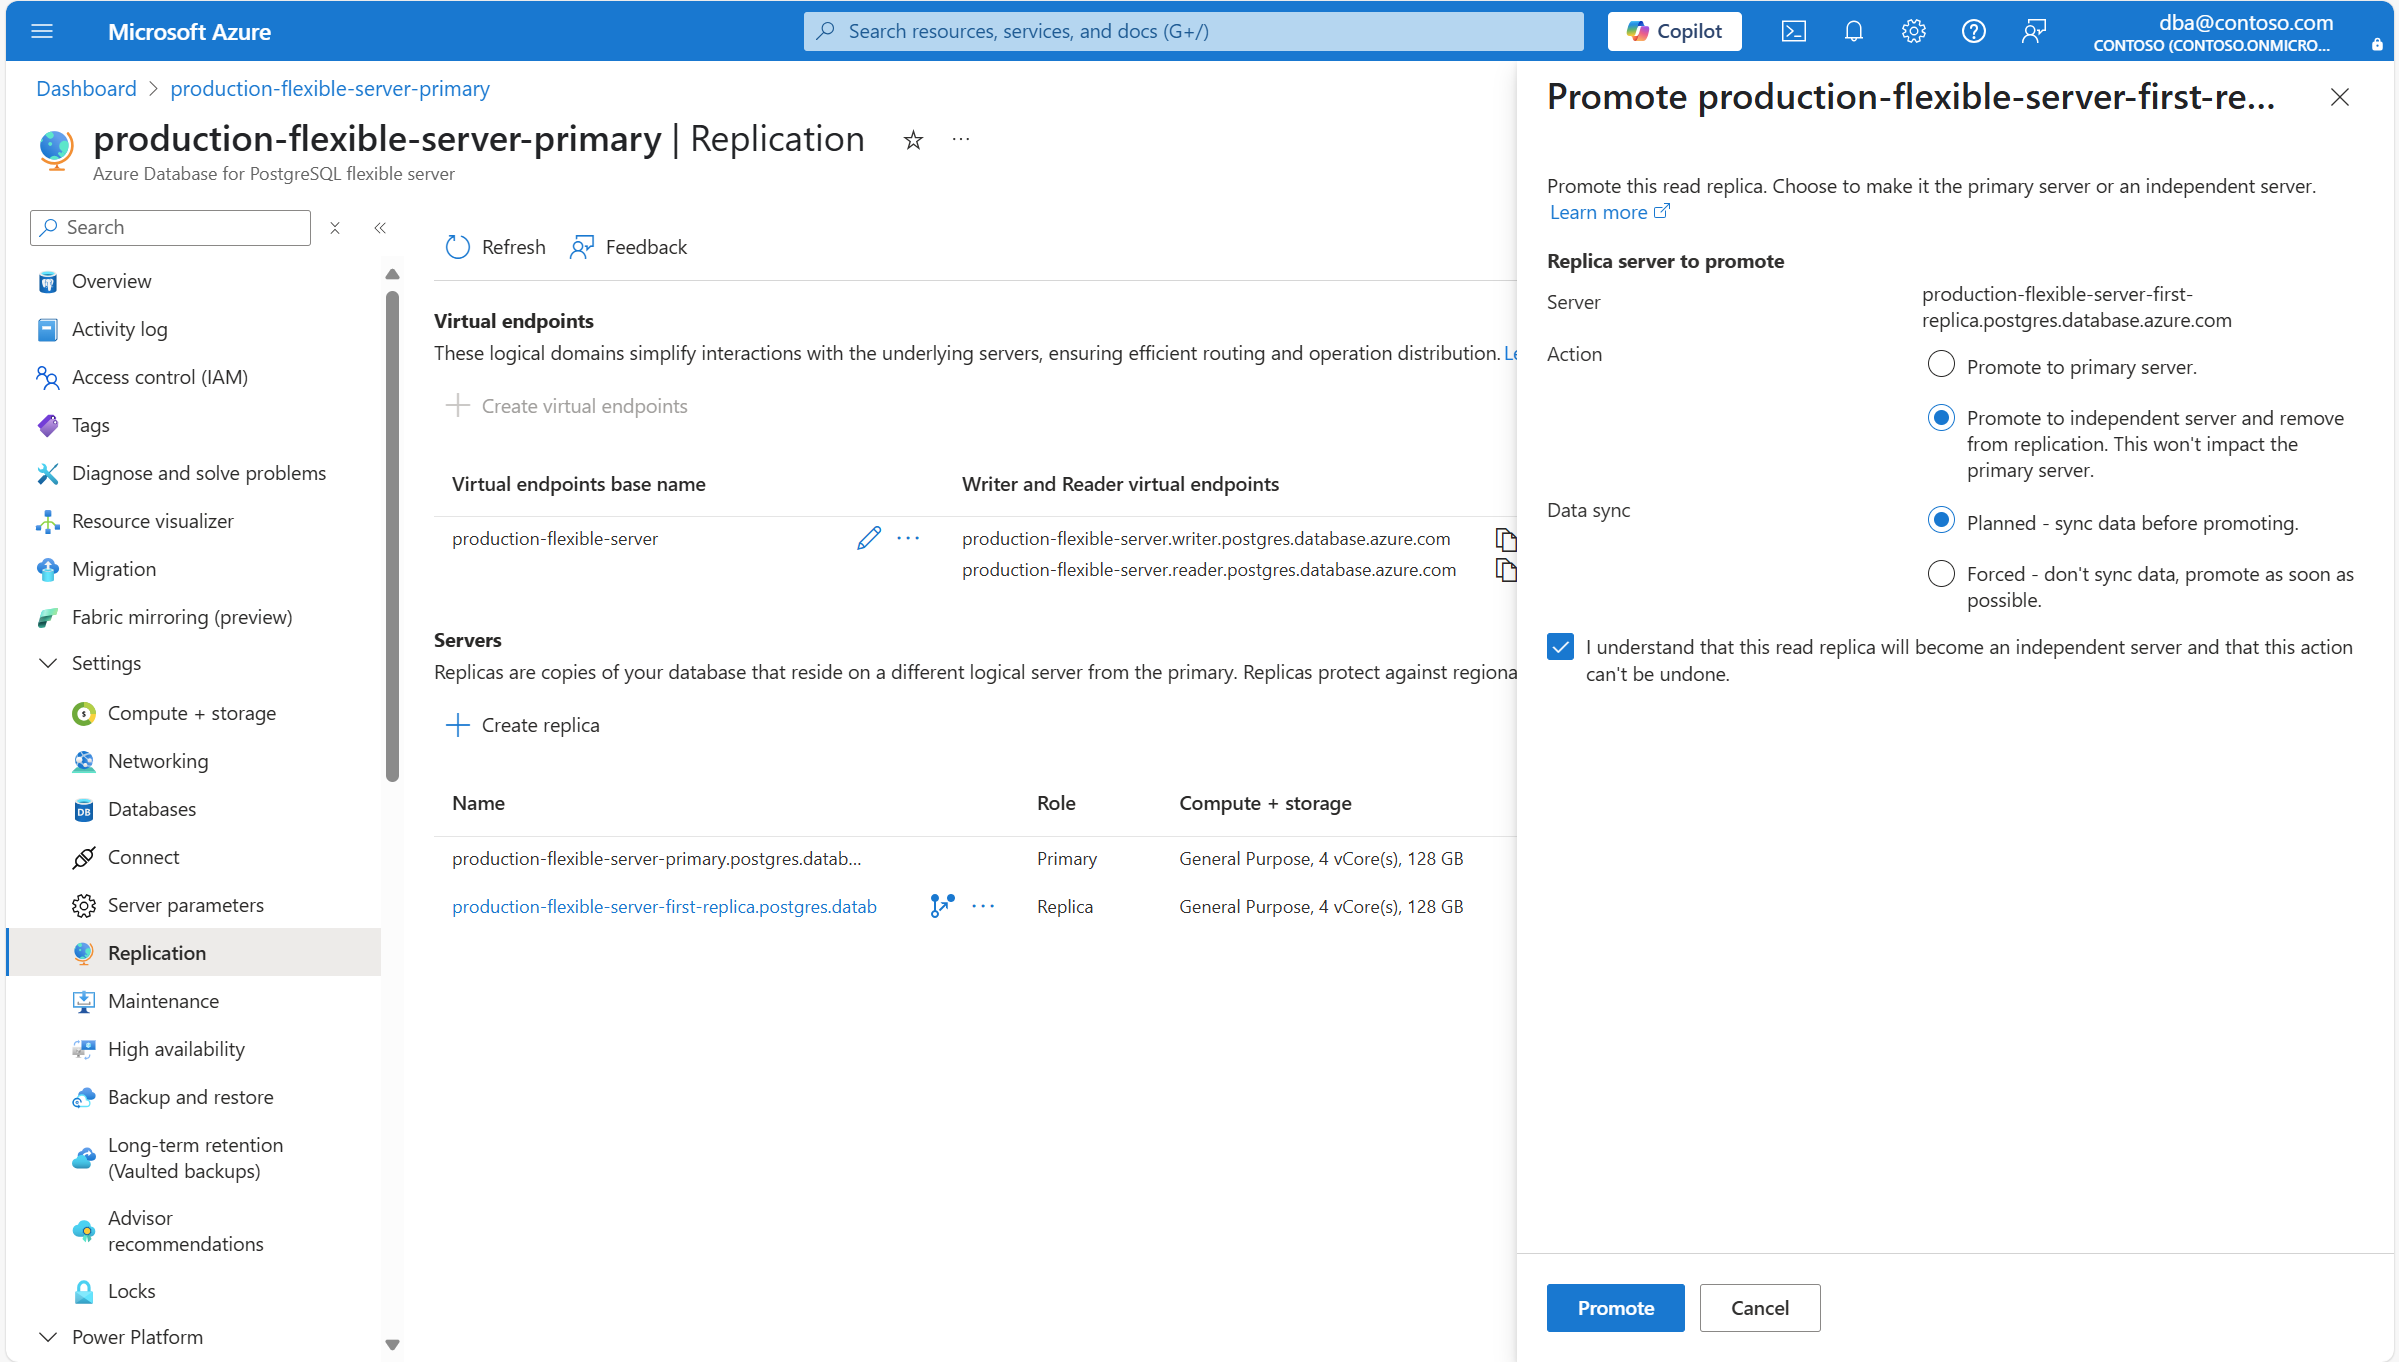This screenshot has width=2399, height=1362.
Task: Click the blue Promote button
Action: pyautogui.click(x=1615, y=1308)
